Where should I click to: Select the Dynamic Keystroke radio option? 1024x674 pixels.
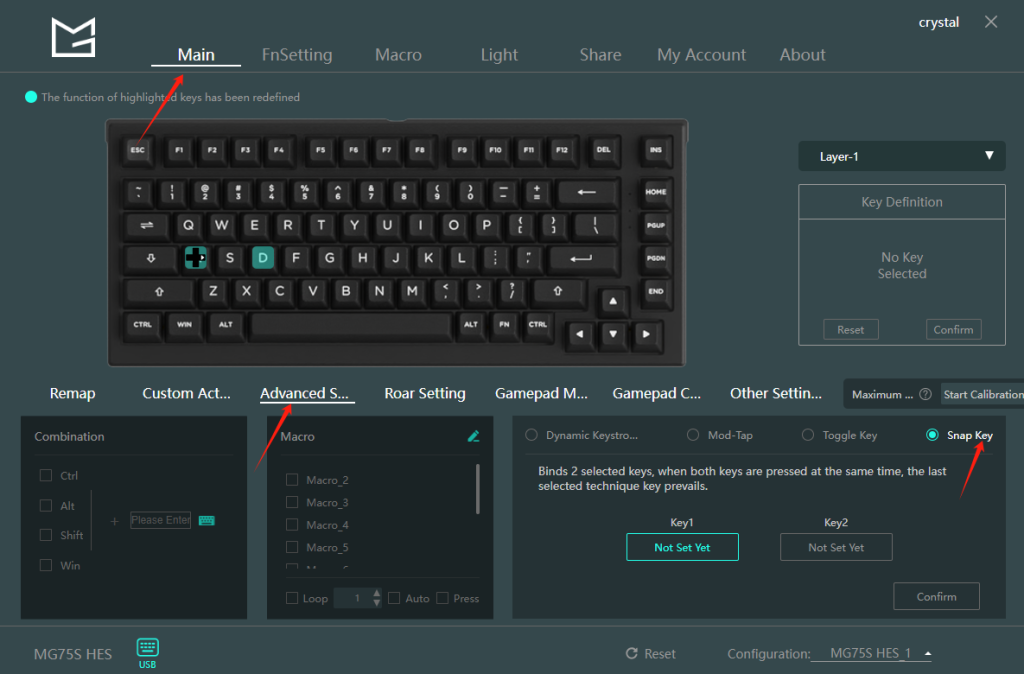(x=532, y=435)
